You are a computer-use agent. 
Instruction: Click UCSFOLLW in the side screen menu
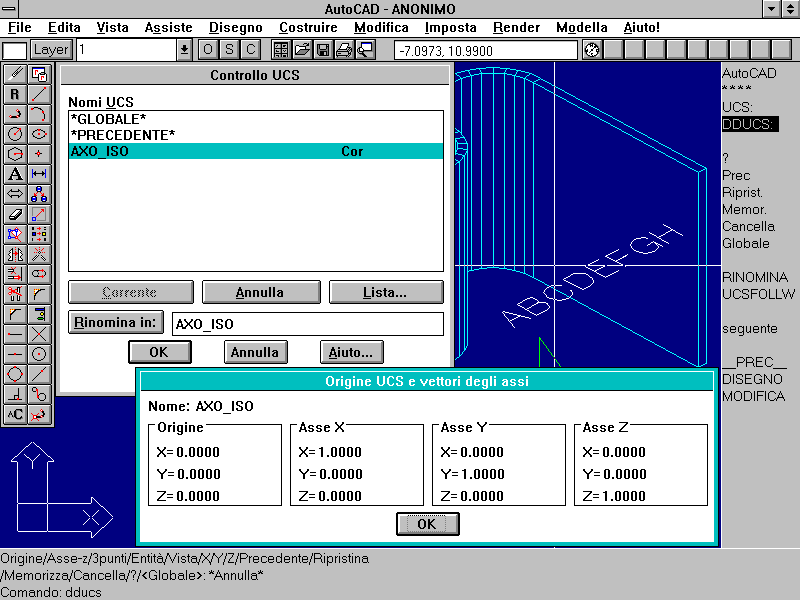(759, 294)
